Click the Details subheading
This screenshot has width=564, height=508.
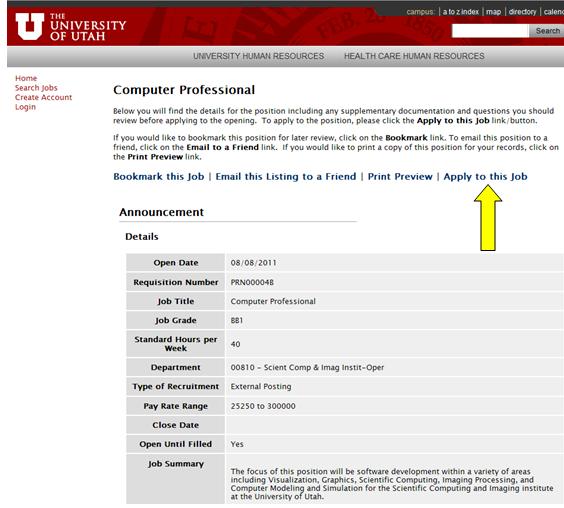click(142, 237)
